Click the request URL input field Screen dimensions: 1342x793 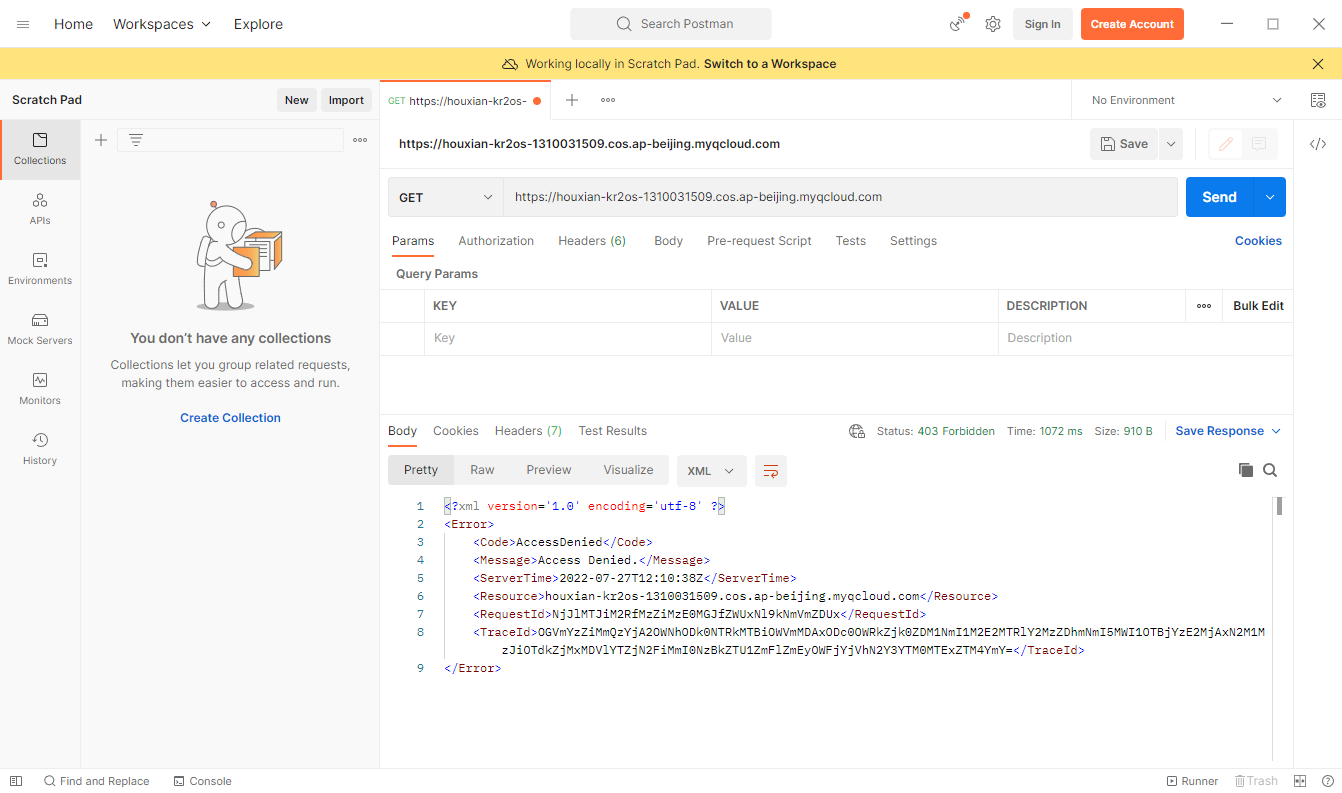pos(840,197)
